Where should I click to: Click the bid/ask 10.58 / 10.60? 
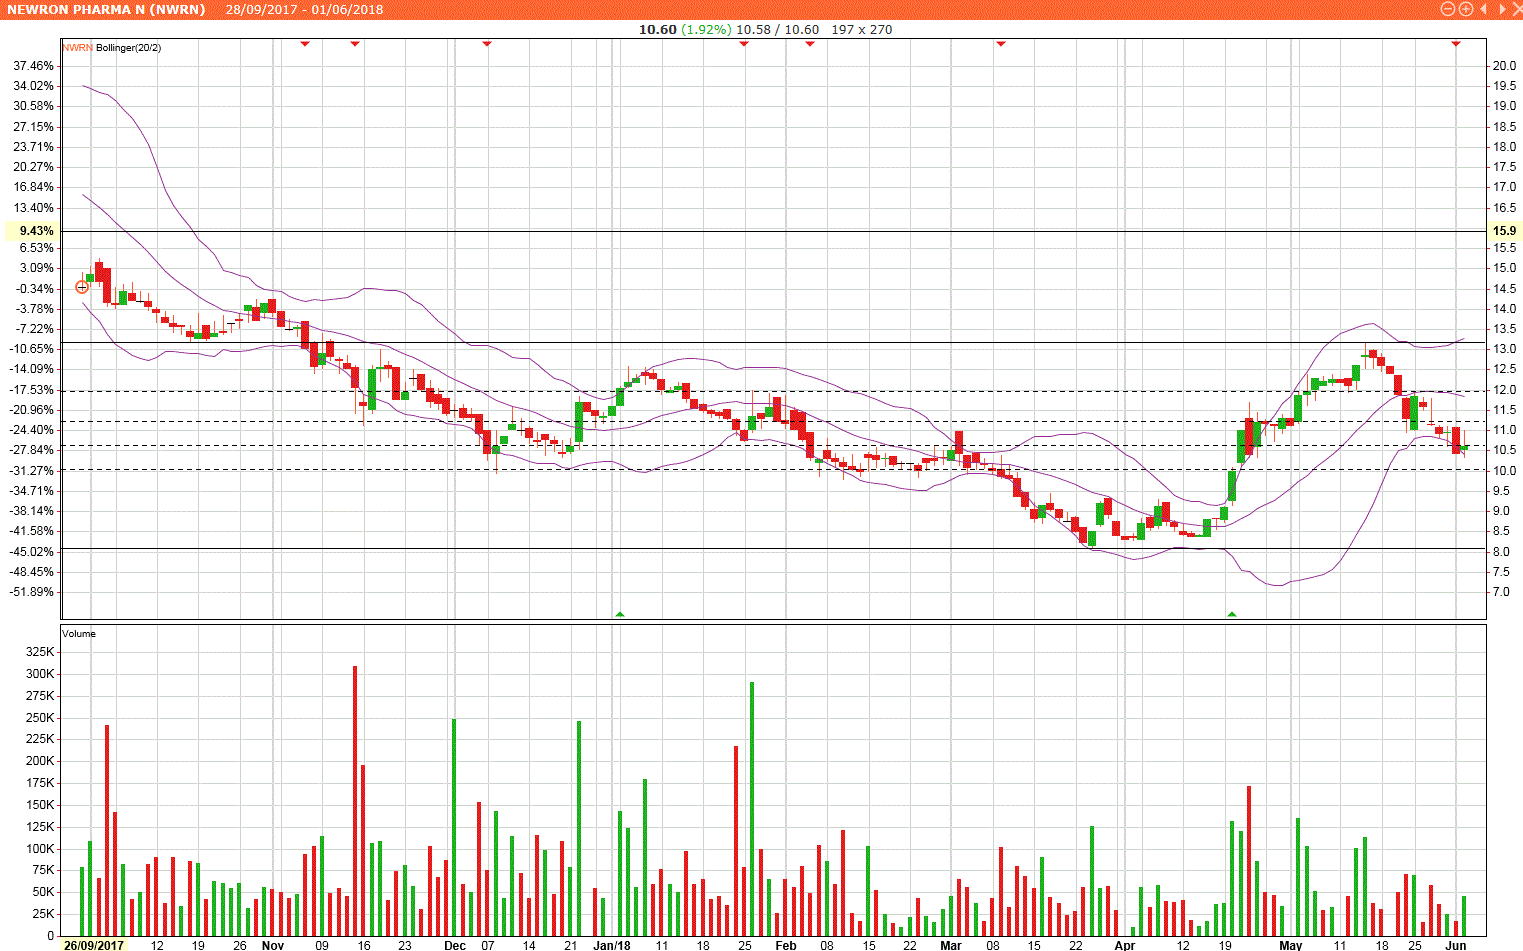click(777, 29)
